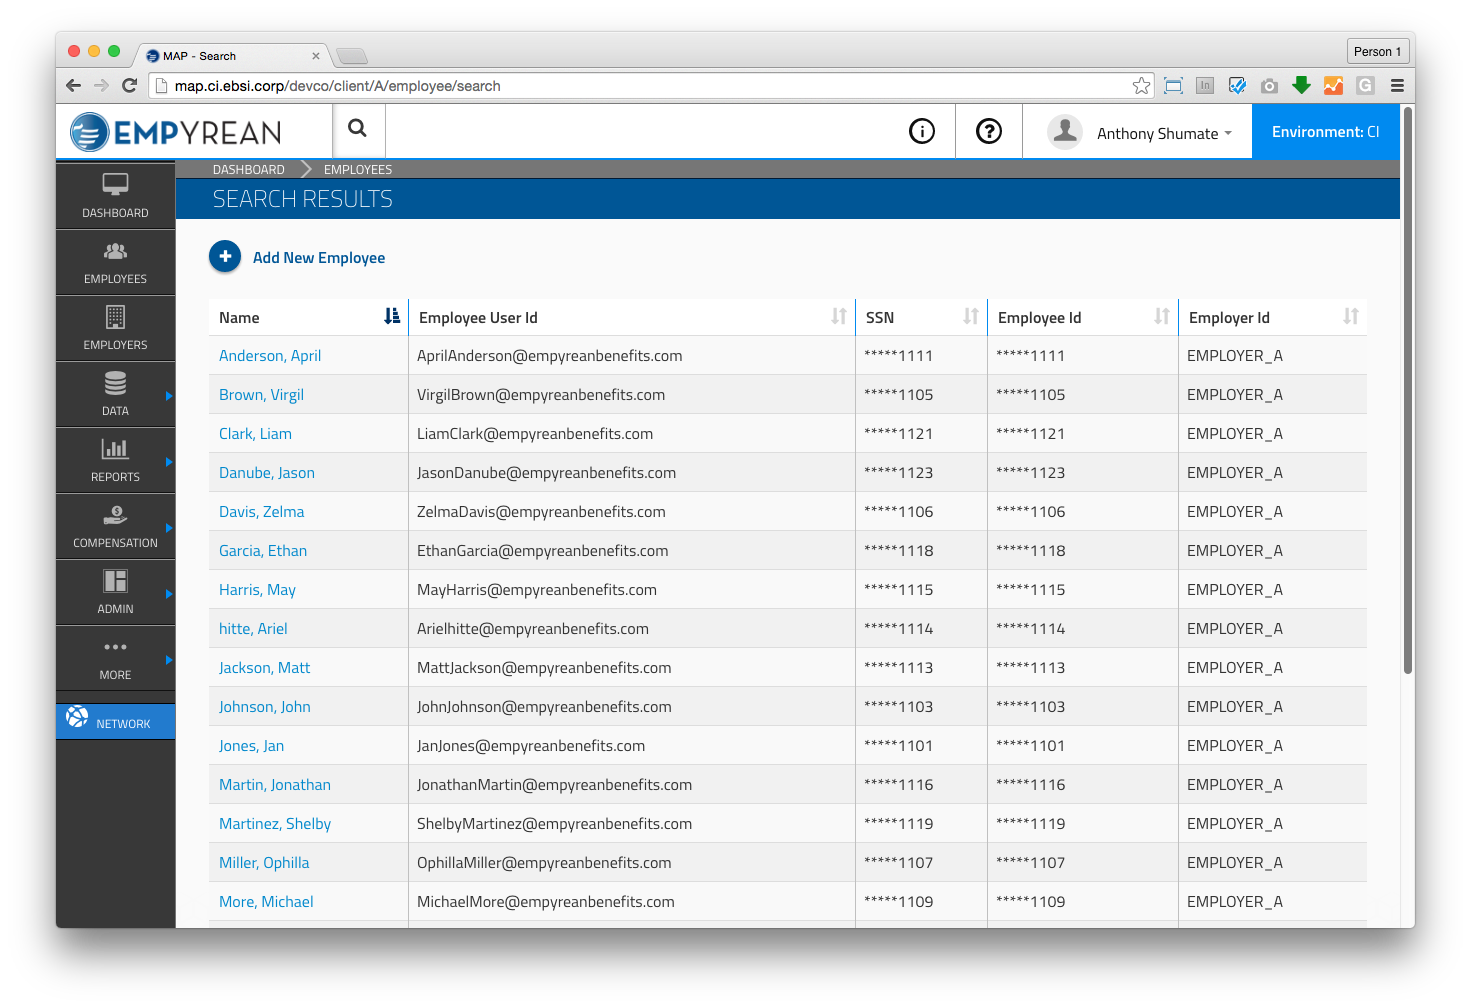1471x1008 pixels.
Task: Open a new browser tab
Action: pyautogui.click(x=352, y=56)
